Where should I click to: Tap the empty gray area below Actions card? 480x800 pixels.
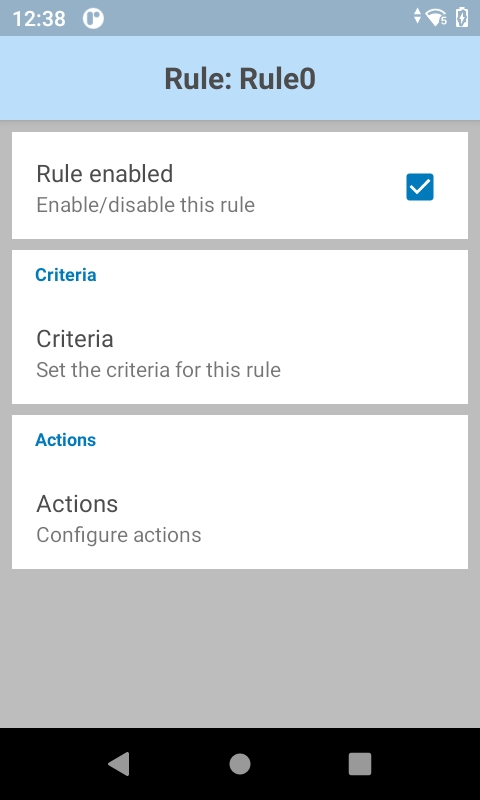(x=240, y=648)
